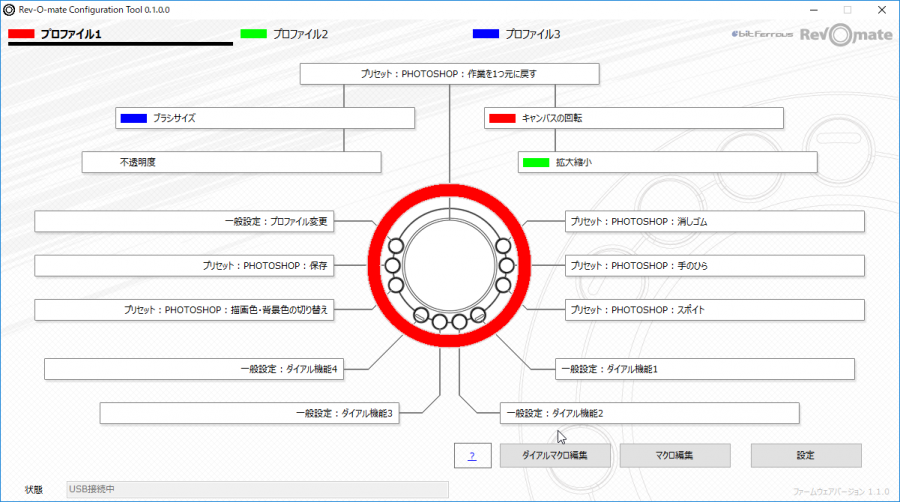The image size is (900, 502).
Task: Click the bit Ferrous logo
Action: coord(762,34)
